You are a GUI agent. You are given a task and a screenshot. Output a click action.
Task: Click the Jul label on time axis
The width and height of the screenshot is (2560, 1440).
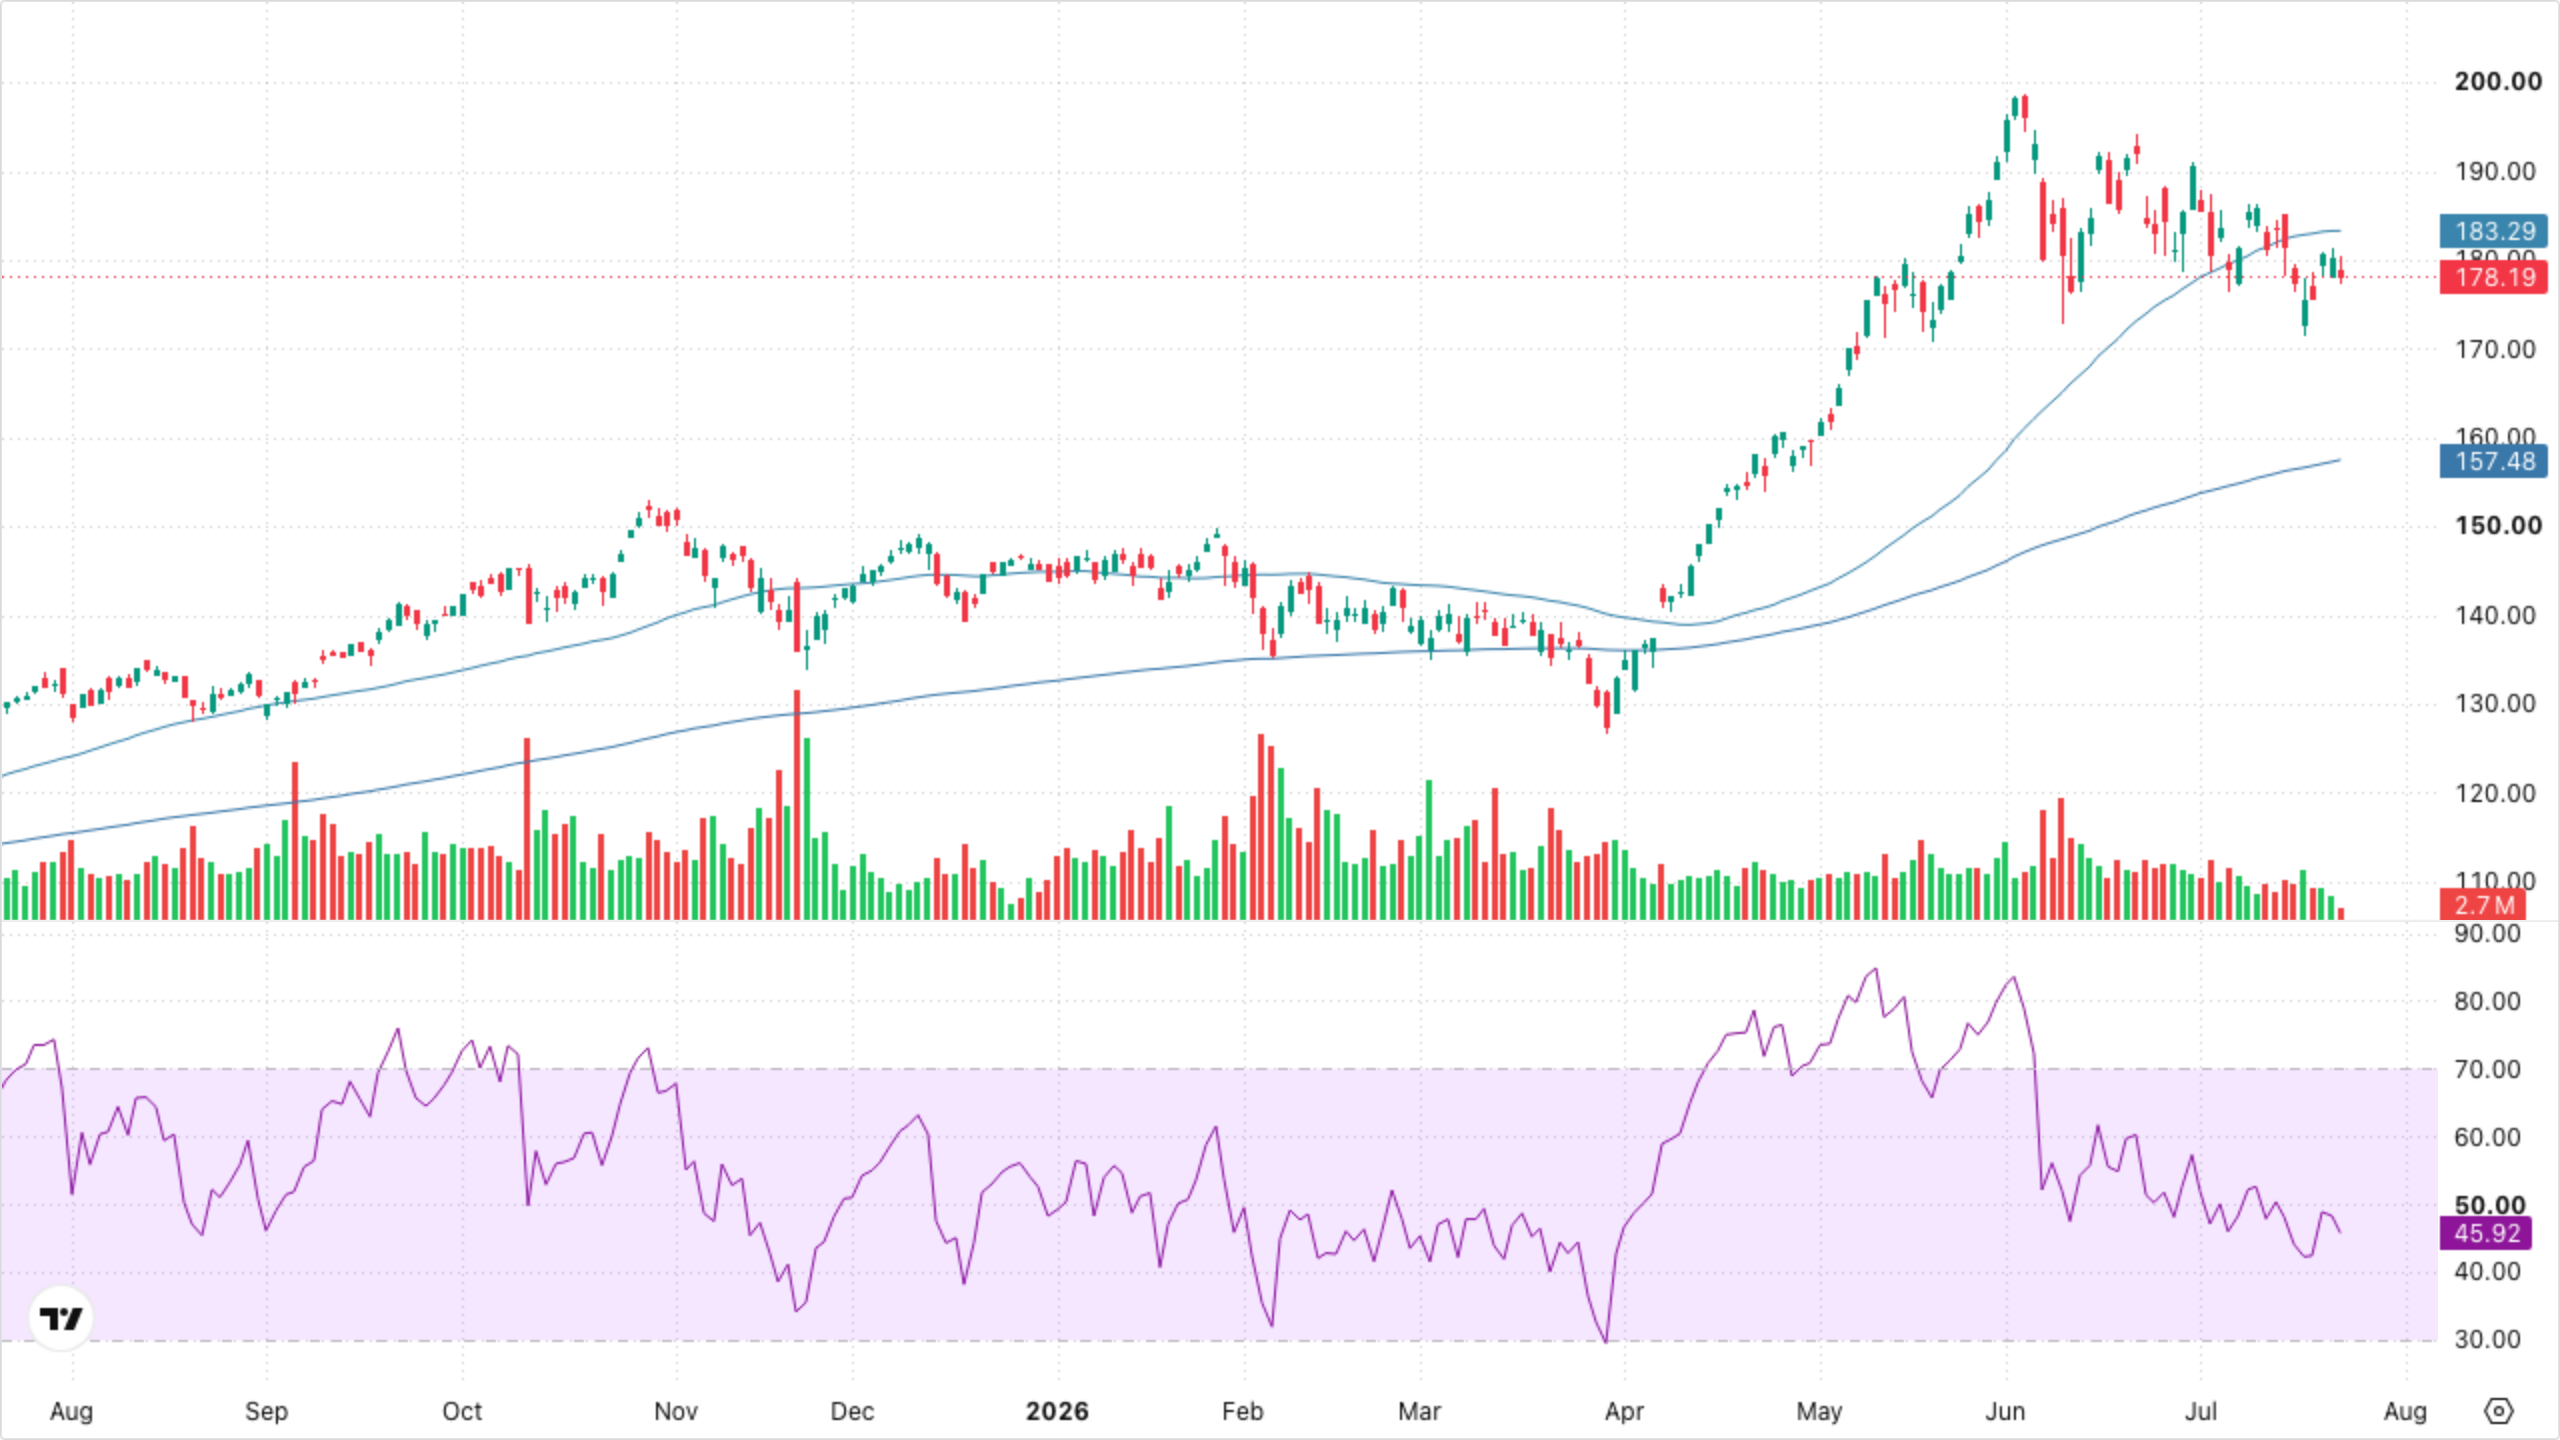[x=2200, y=1411]
